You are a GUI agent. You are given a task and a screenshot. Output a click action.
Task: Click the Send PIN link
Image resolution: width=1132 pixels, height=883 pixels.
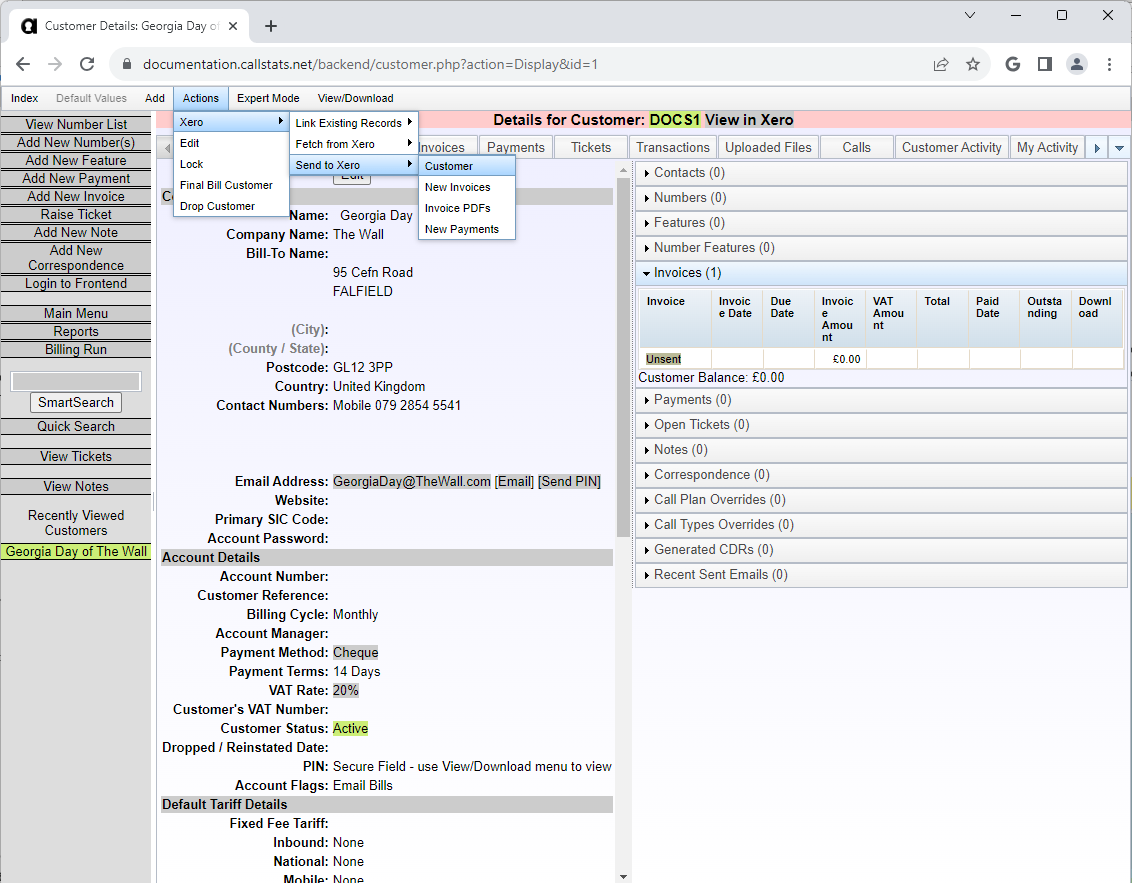[569, 481]
